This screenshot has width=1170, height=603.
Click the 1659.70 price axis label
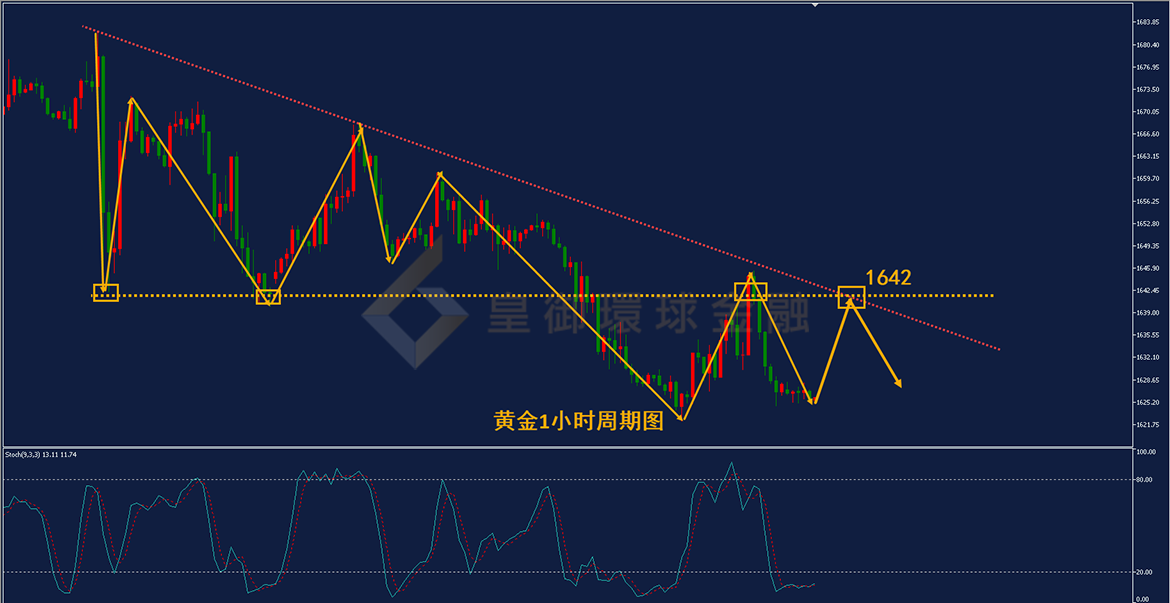coord(1147,178)
